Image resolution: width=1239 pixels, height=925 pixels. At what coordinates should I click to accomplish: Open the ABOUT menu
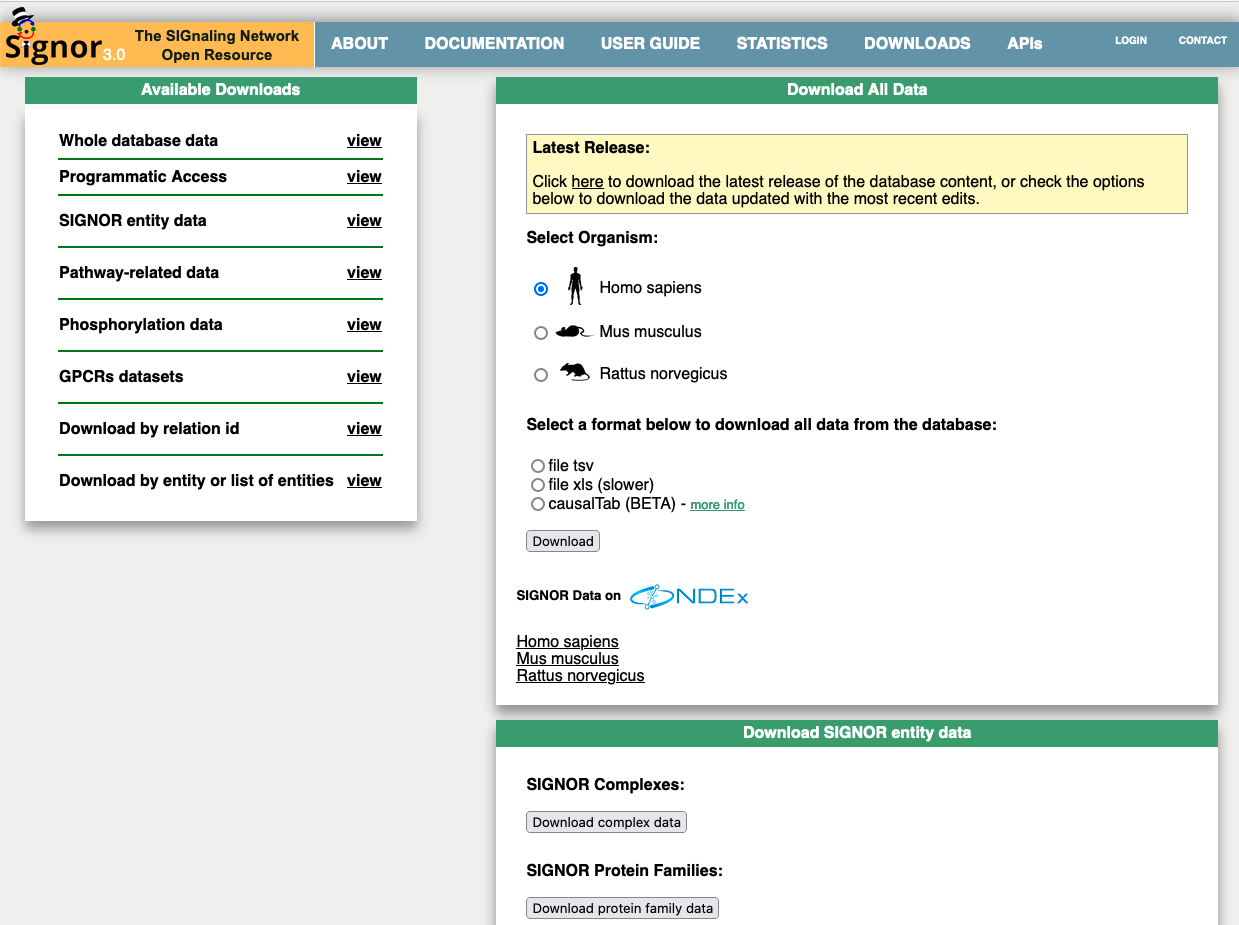[x=359, y=44]
